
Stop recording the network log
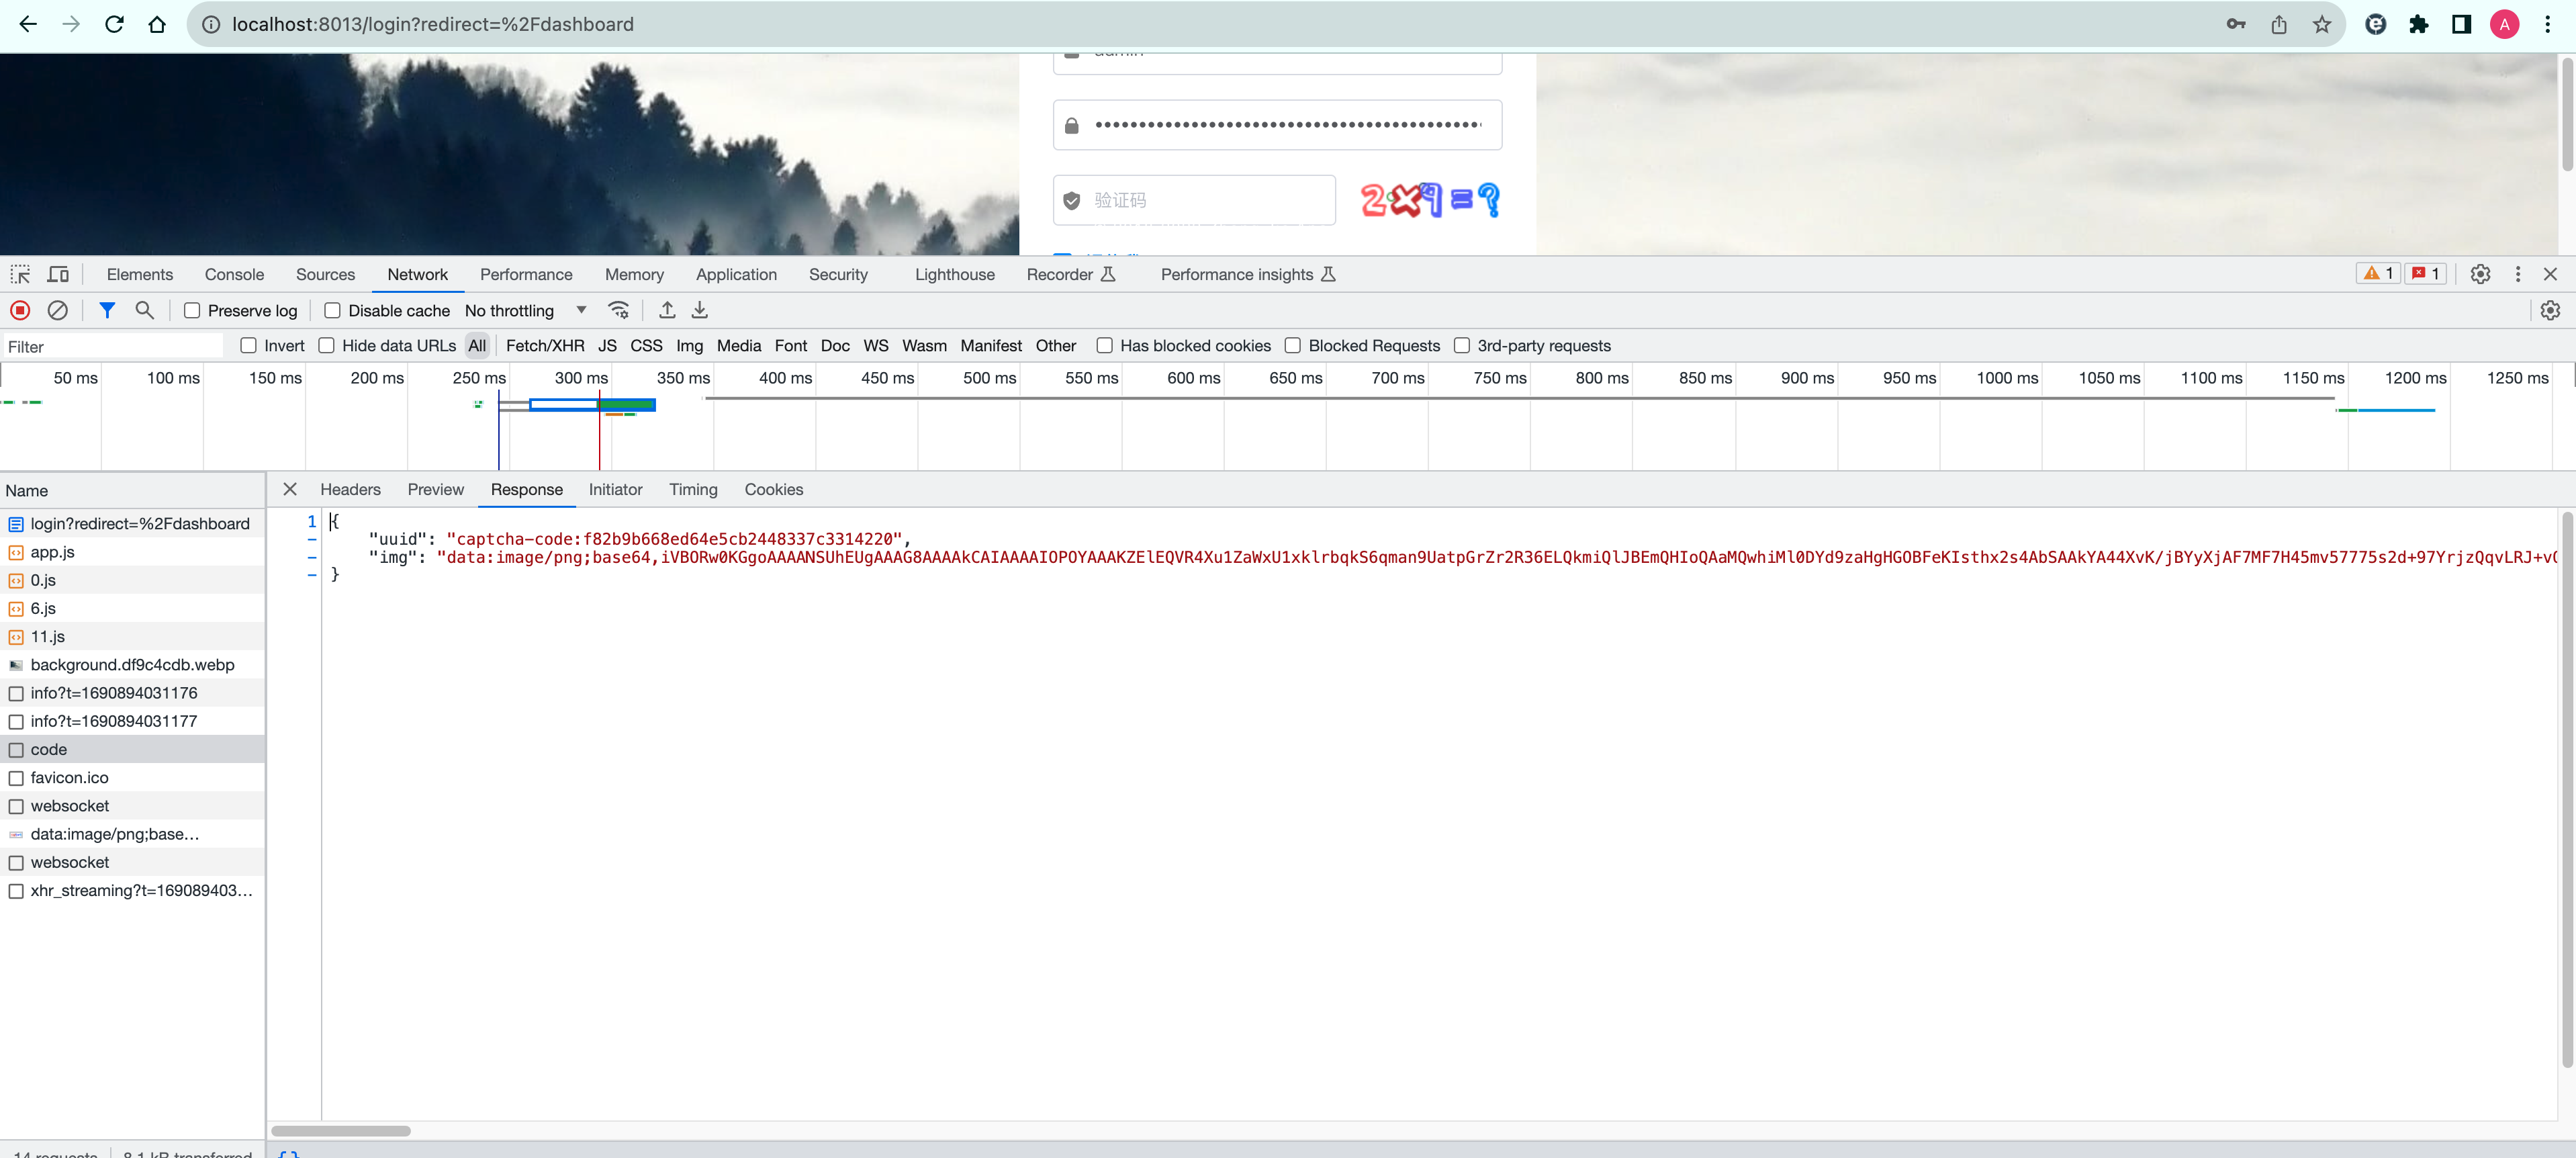[20, 310]
